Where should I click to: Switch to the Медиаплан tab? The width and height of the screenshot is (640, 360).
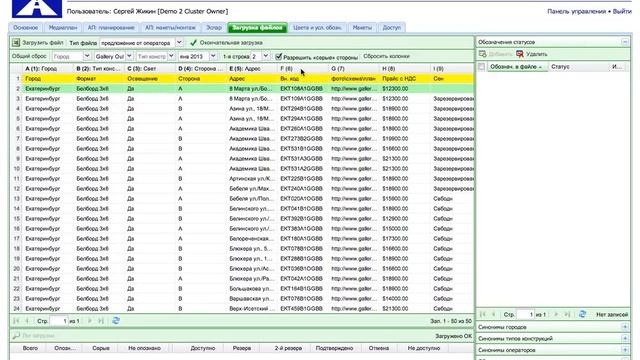tap(63, 27)
